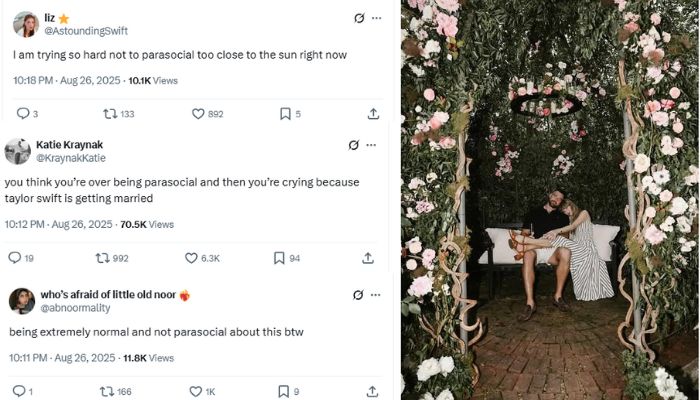
Task: Click the Grok icon on noor's tweet
Action: (x=358, y=295)
